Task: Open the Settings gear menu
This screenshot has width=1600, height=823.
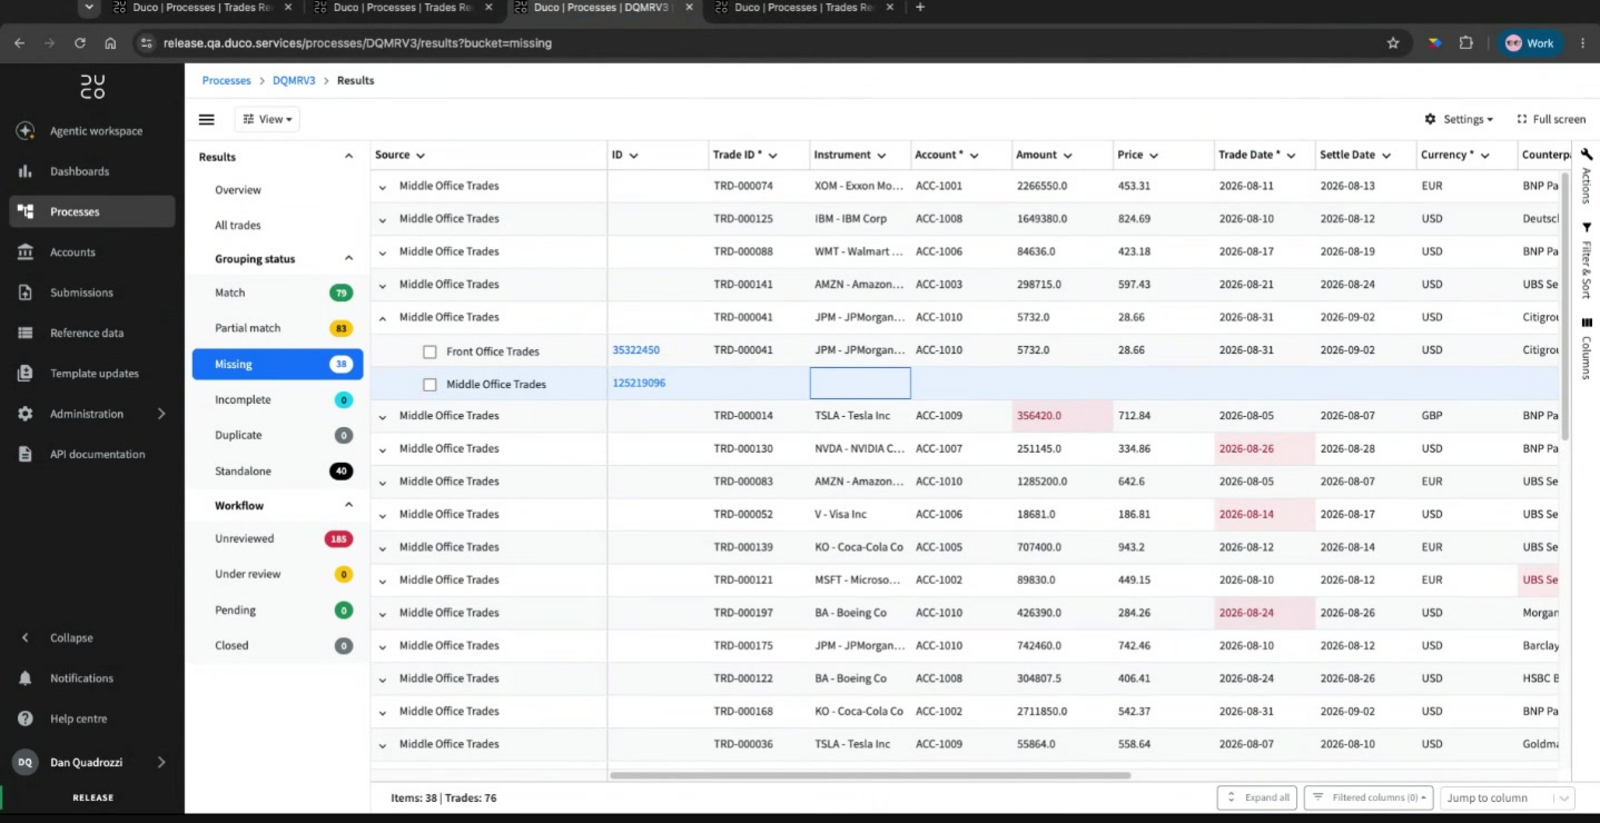Action: click(1459, 119)
